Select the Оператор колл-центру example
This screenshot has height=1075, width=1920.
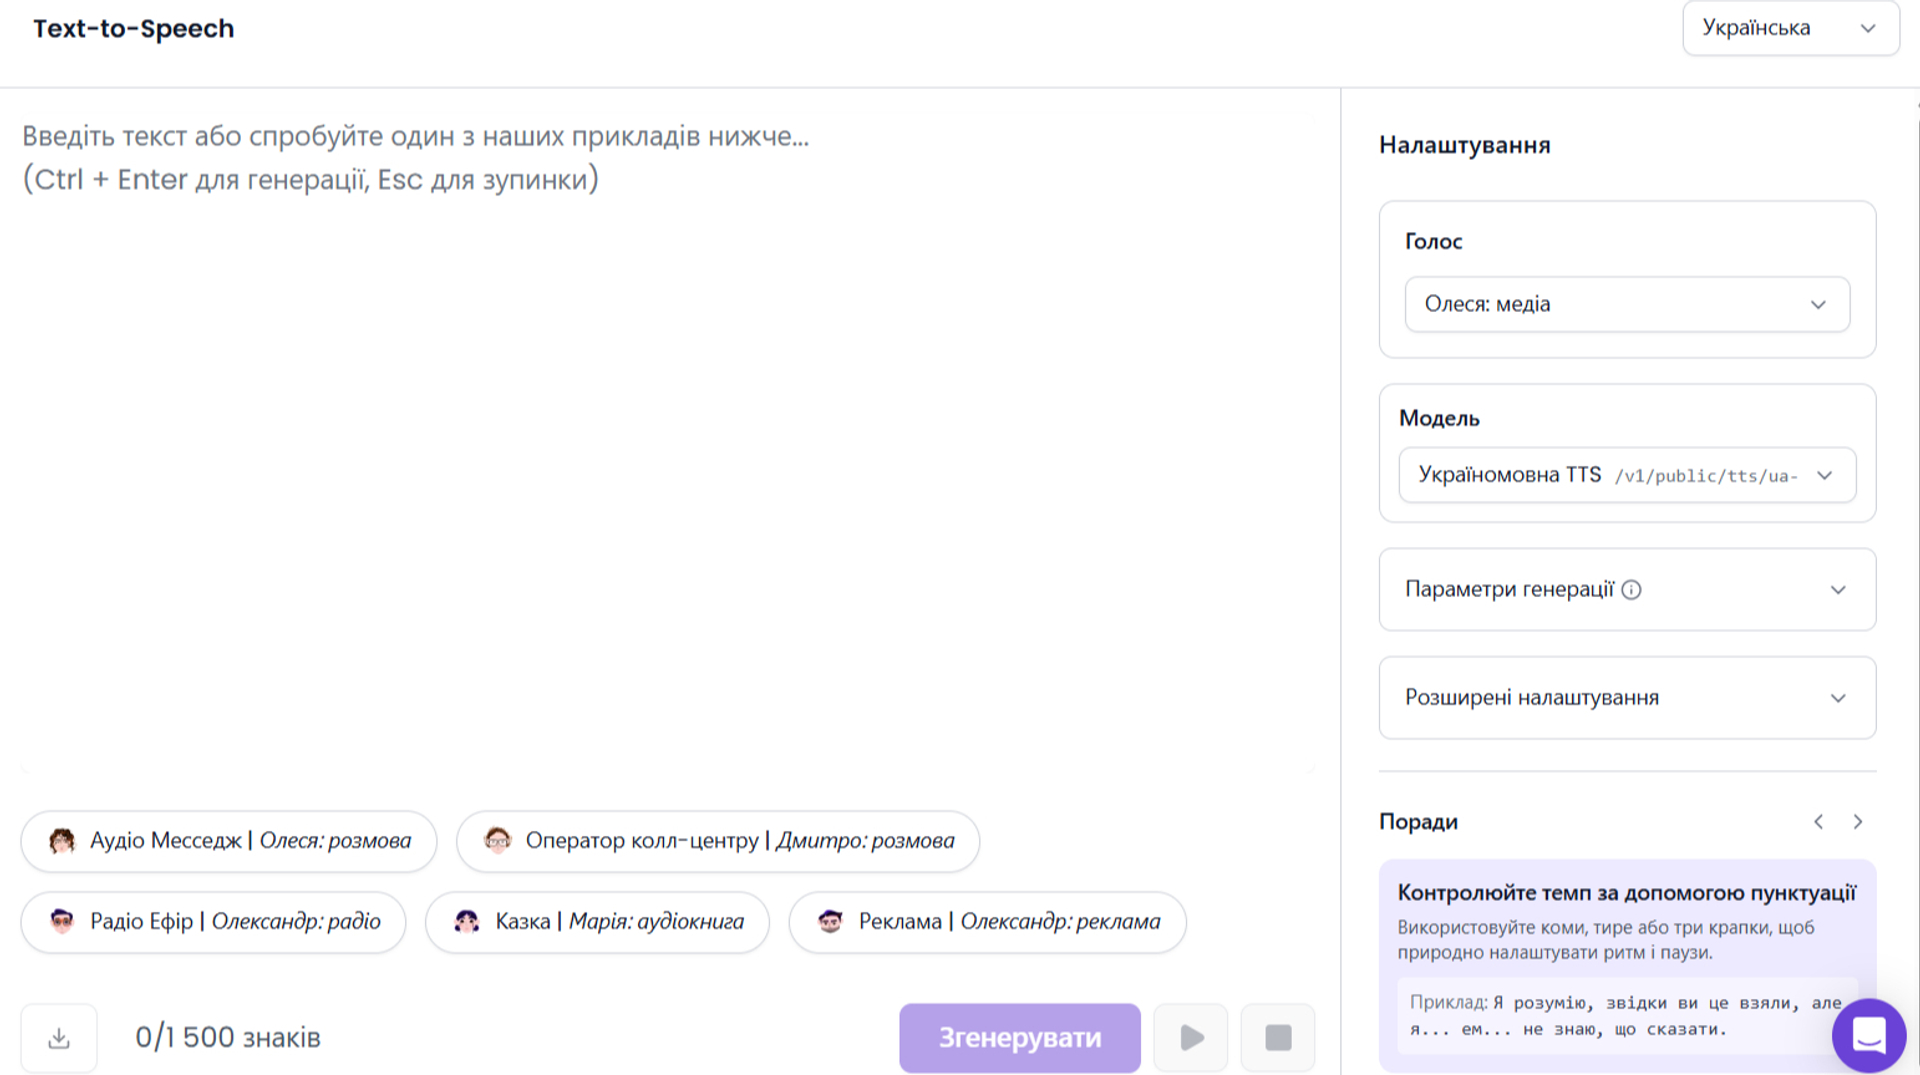pyautogui.click(x=717, y=841)
